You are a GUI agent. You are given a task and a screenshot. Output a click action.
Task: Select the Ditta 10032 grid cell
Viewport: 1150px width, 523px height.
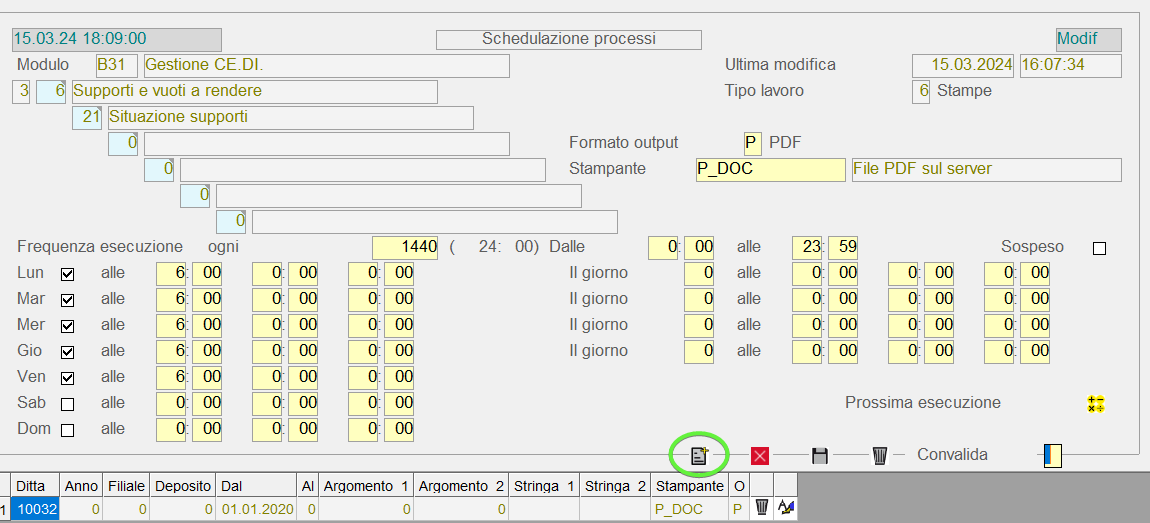pos(37,509)
